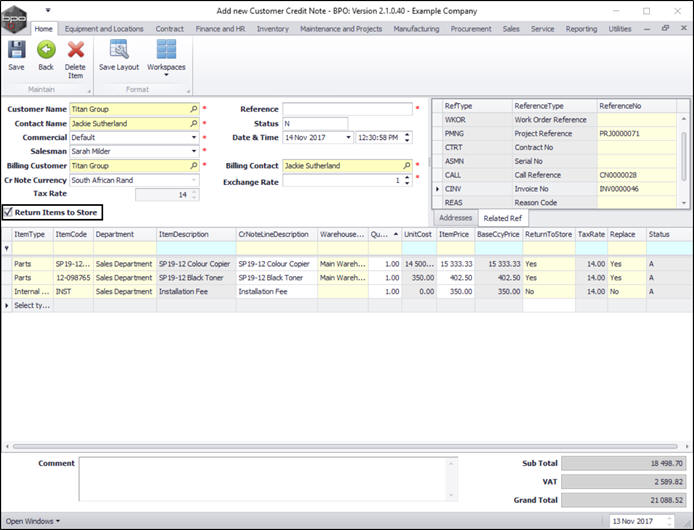
Task: Open the Workspaces icon menu
Action: (166, 49)
